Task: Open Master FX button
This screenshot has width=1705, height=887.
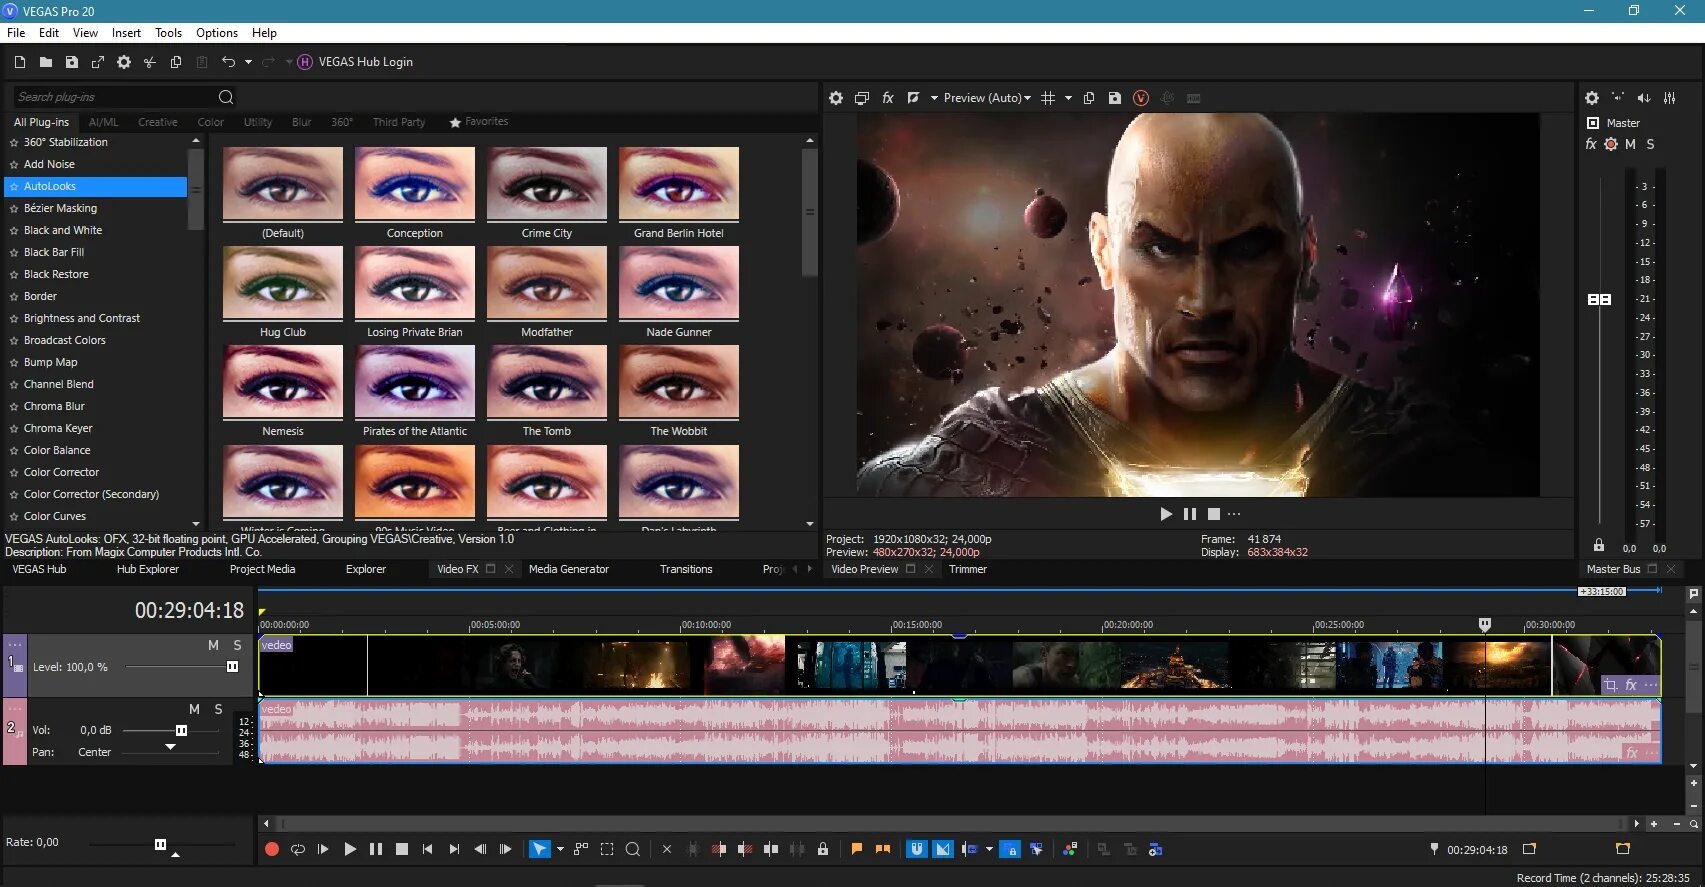Action: click(1591, 144)
